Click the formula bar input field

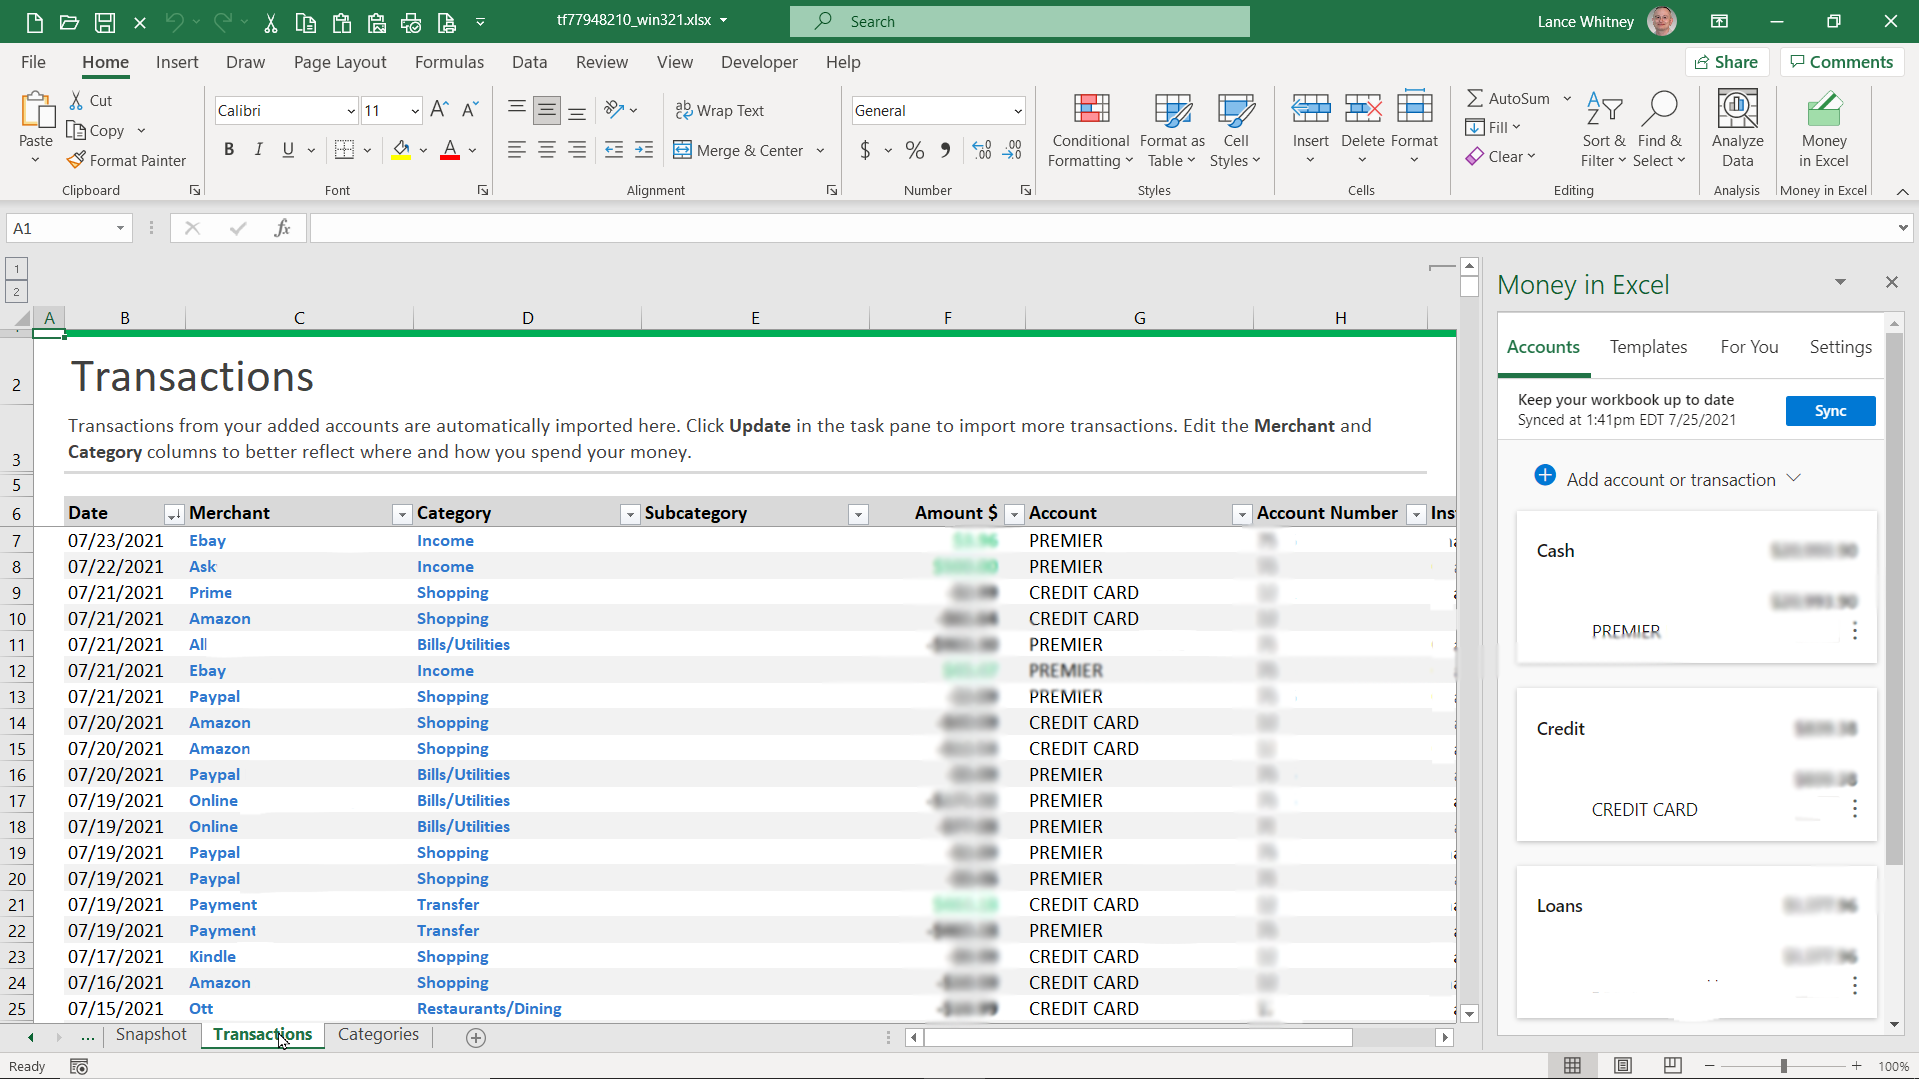[1100, 228]
